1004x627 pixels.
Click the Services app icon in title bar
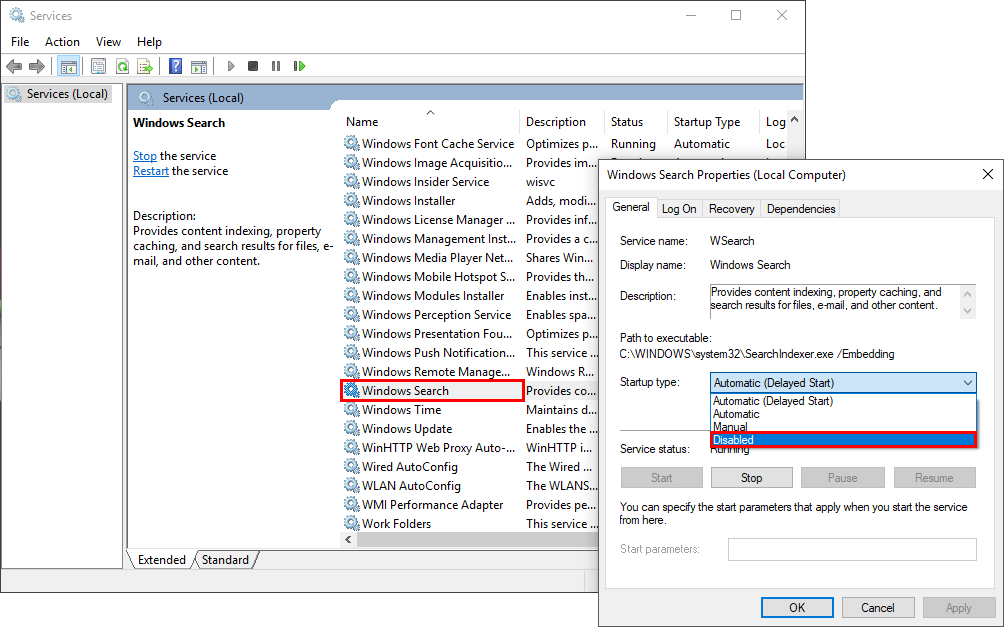[17, 15]
